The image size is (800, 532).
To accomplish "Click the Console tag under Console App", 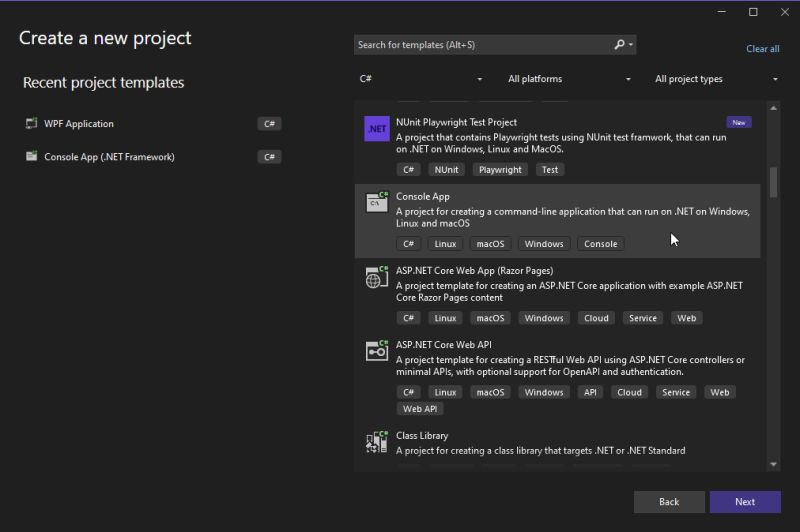I will point(601,244).
